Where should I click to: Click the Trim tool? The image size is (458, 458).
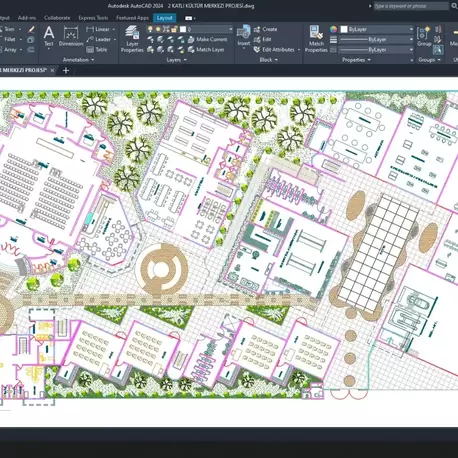[x=9, y=29]
